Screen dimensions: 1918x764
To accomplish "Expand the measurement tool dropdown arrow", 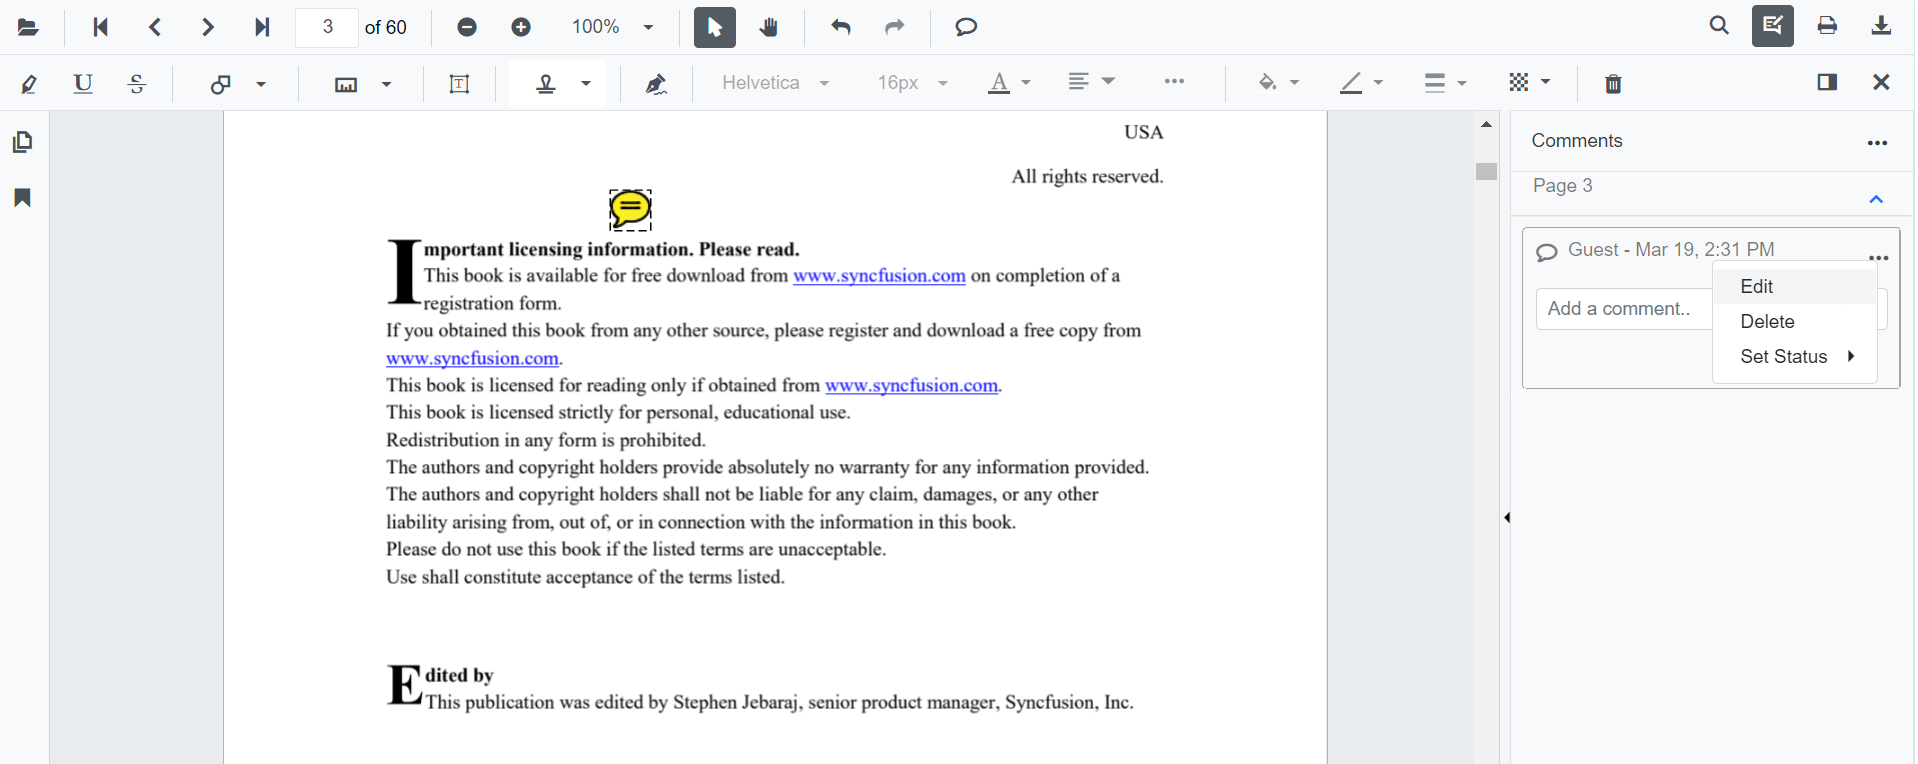I will (x=387, y=83).
